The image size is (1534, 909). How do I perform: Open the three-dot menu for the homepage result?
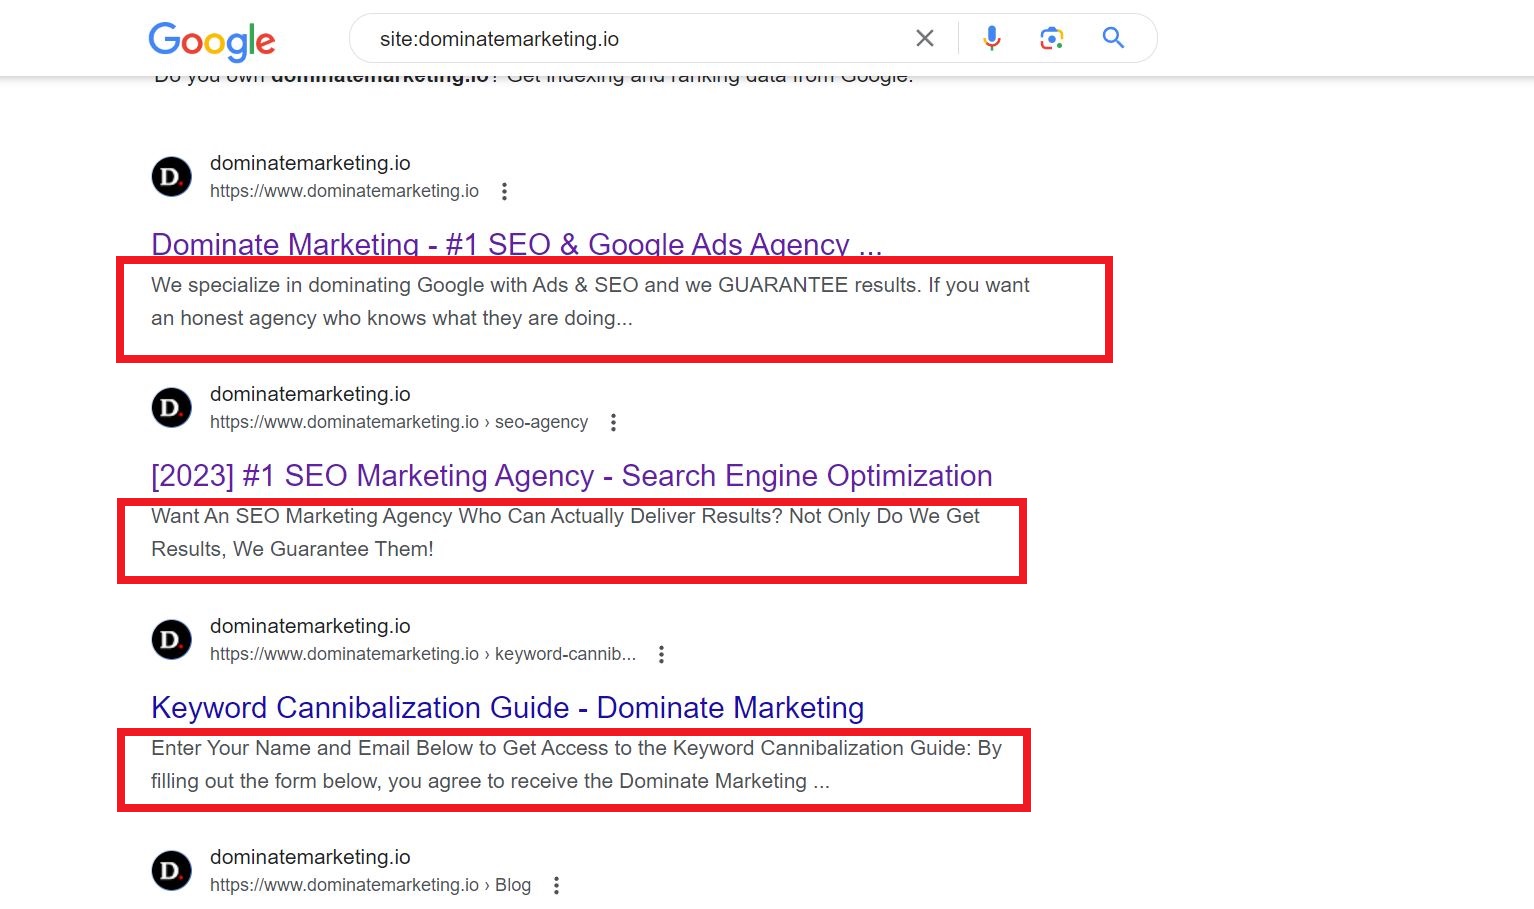[504, 191]
